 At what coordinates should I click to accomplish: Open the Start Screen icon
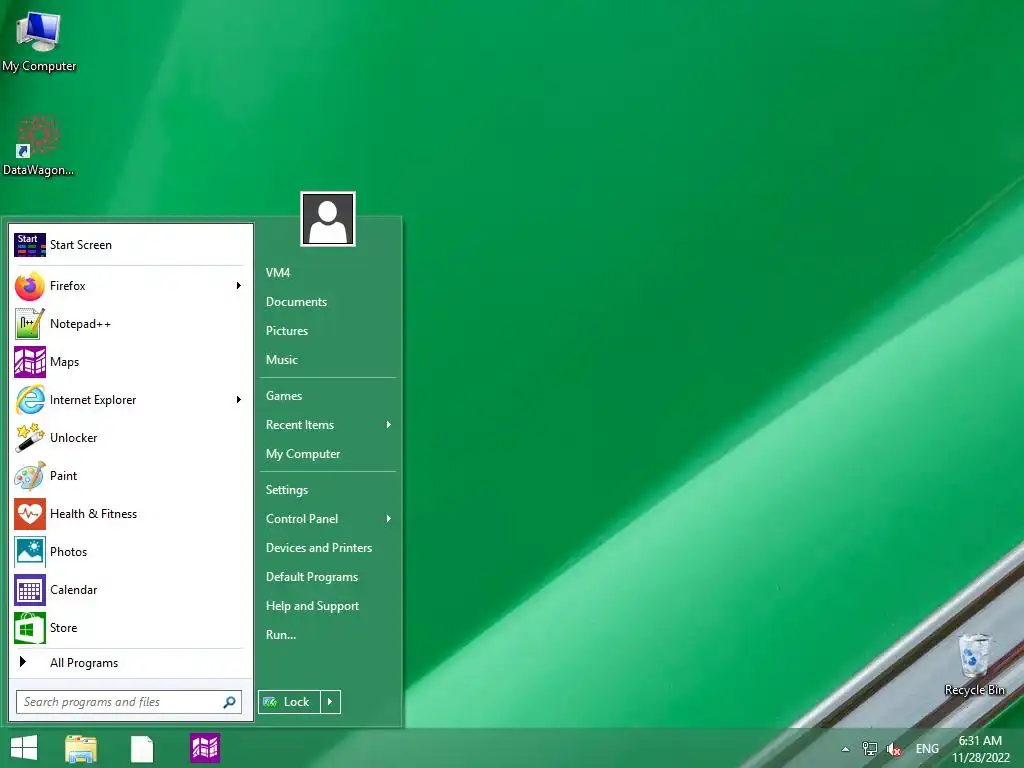(x=30, y=245)
